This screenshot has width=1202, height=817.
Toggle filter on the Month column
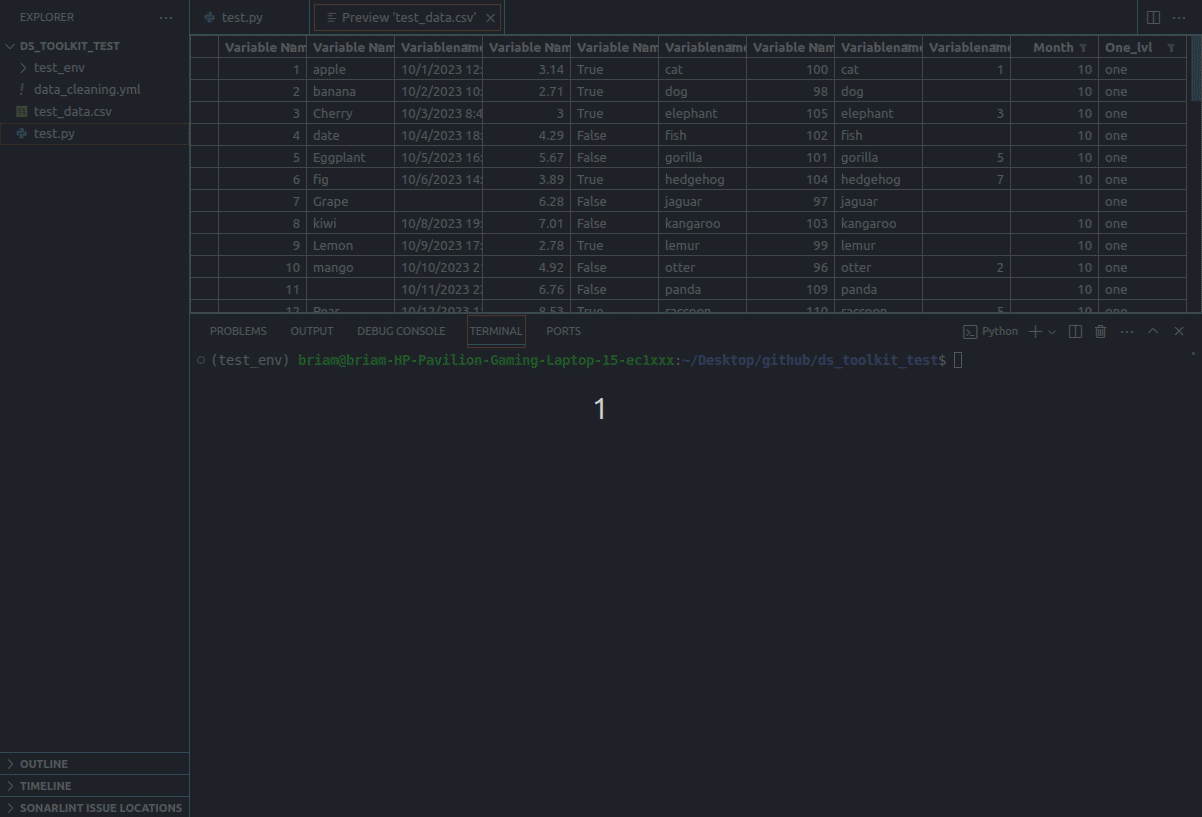point(1082,48)
